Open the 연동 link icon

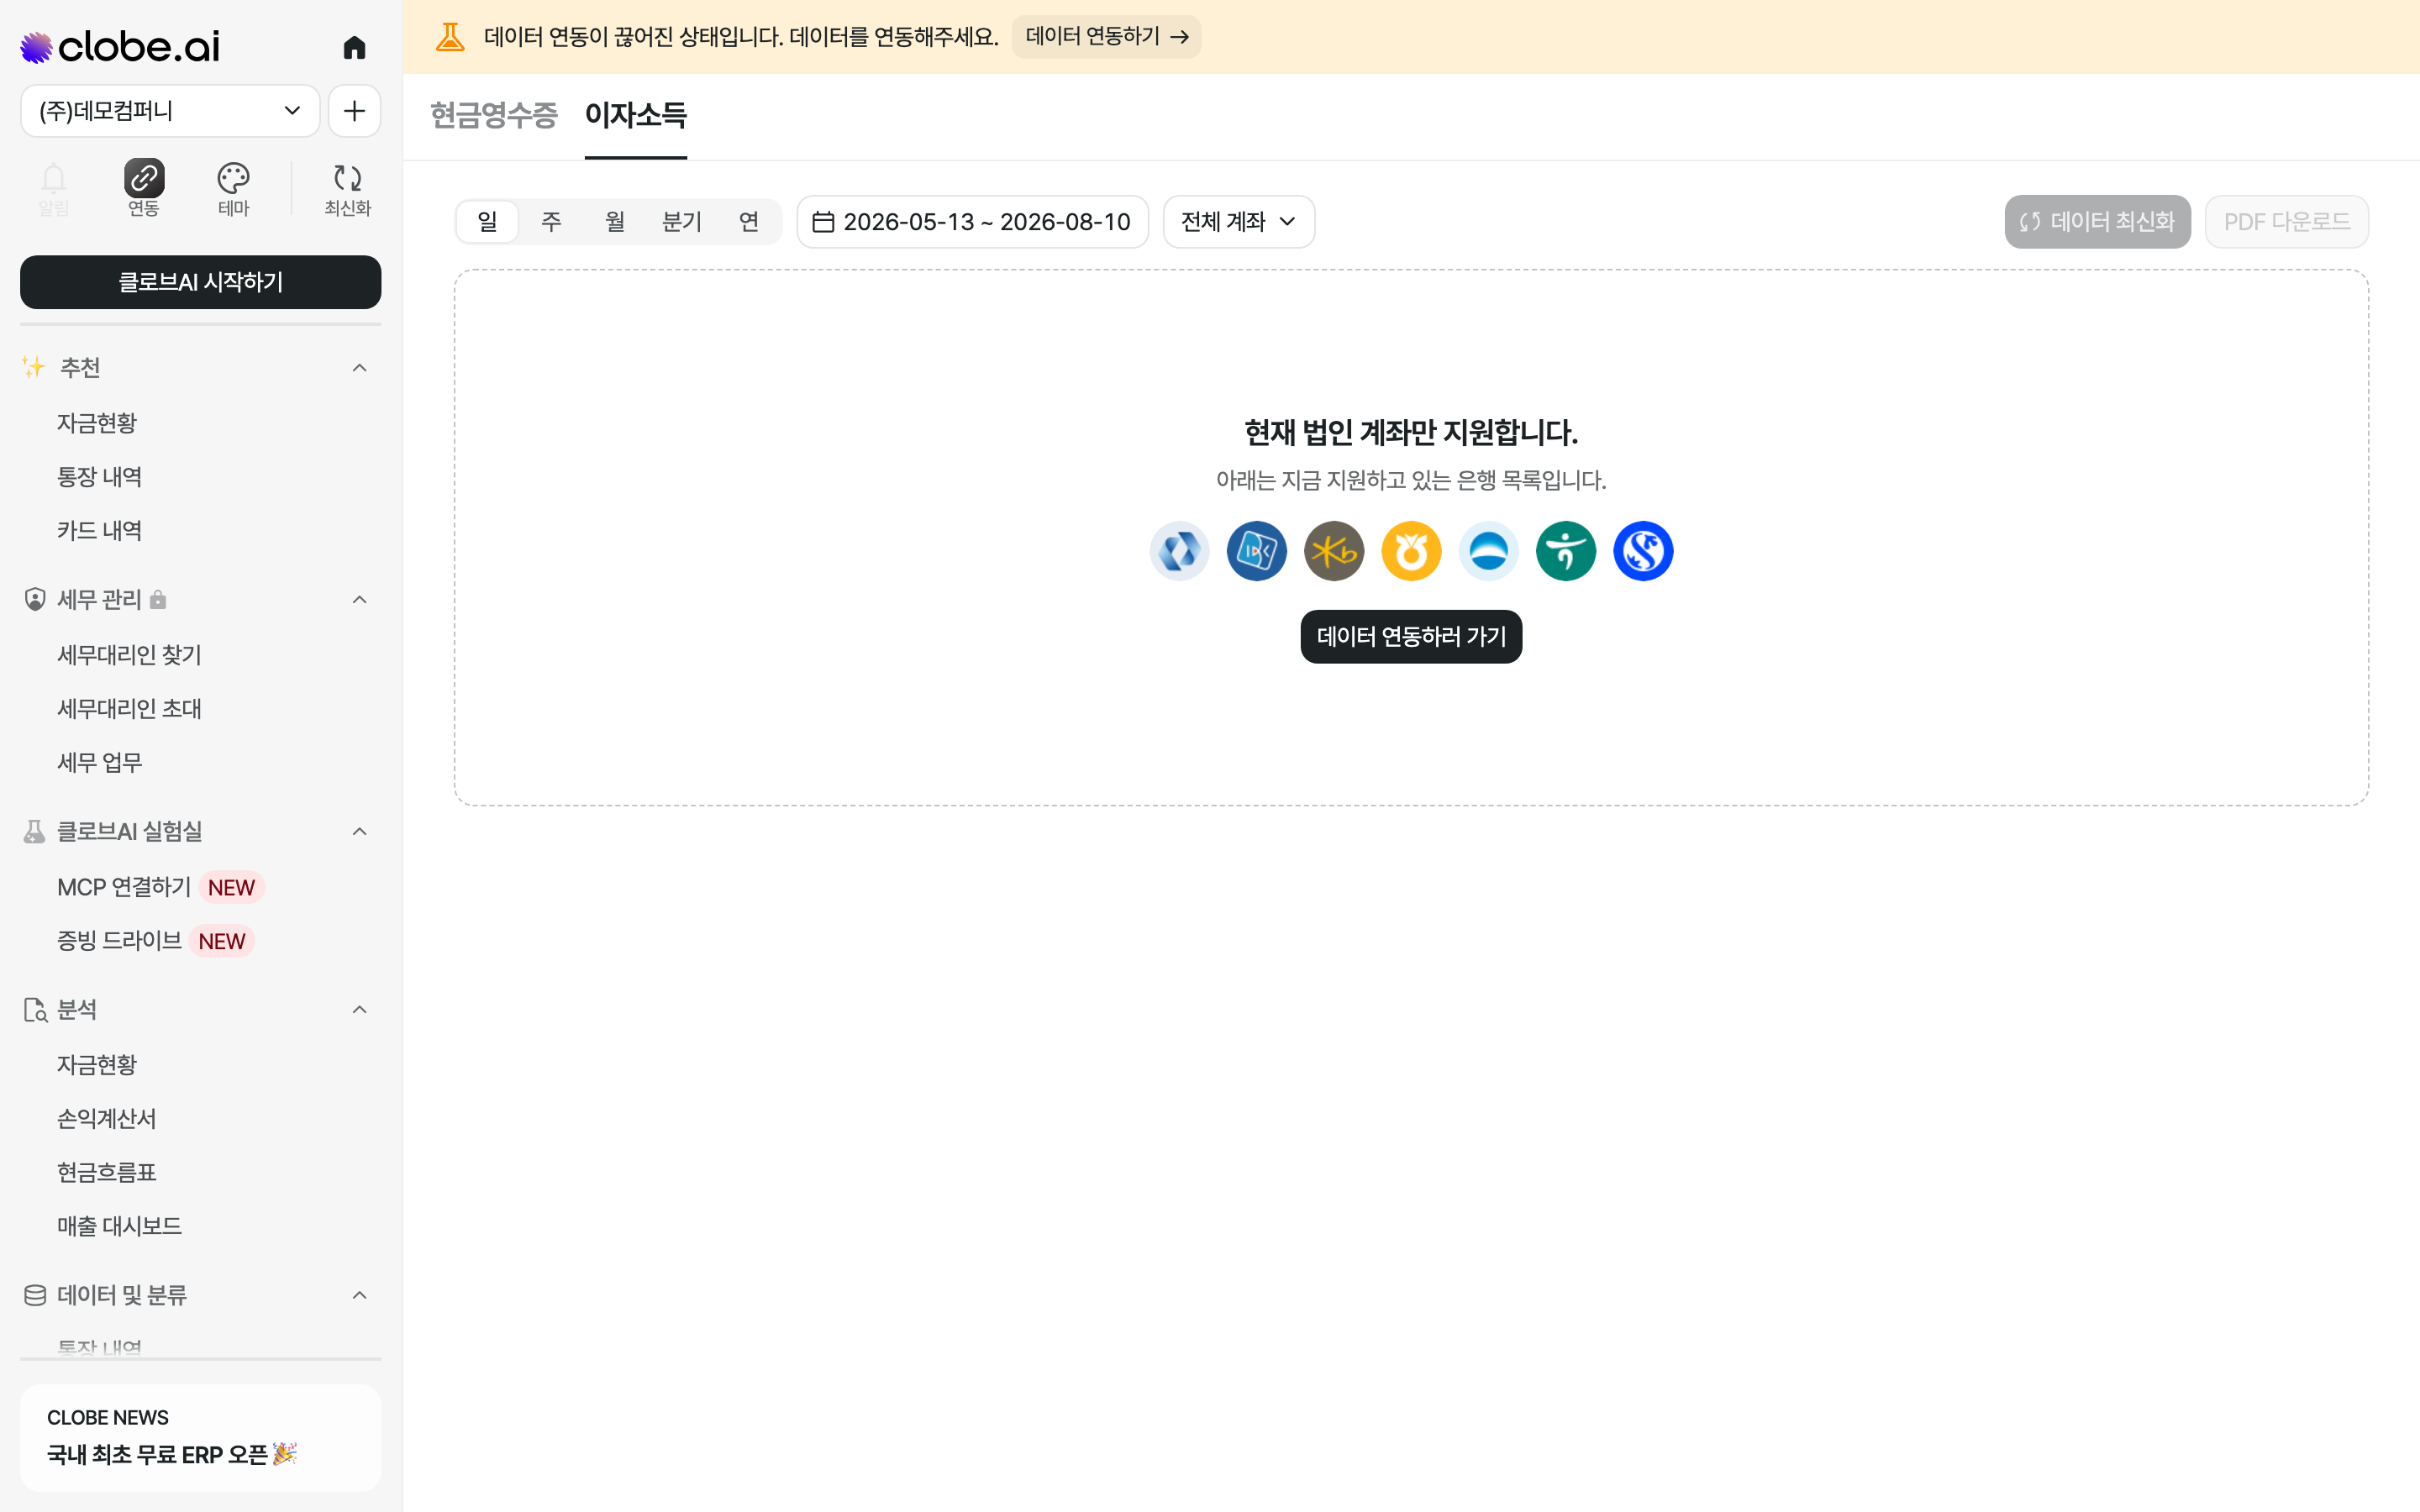coord(144,189)
